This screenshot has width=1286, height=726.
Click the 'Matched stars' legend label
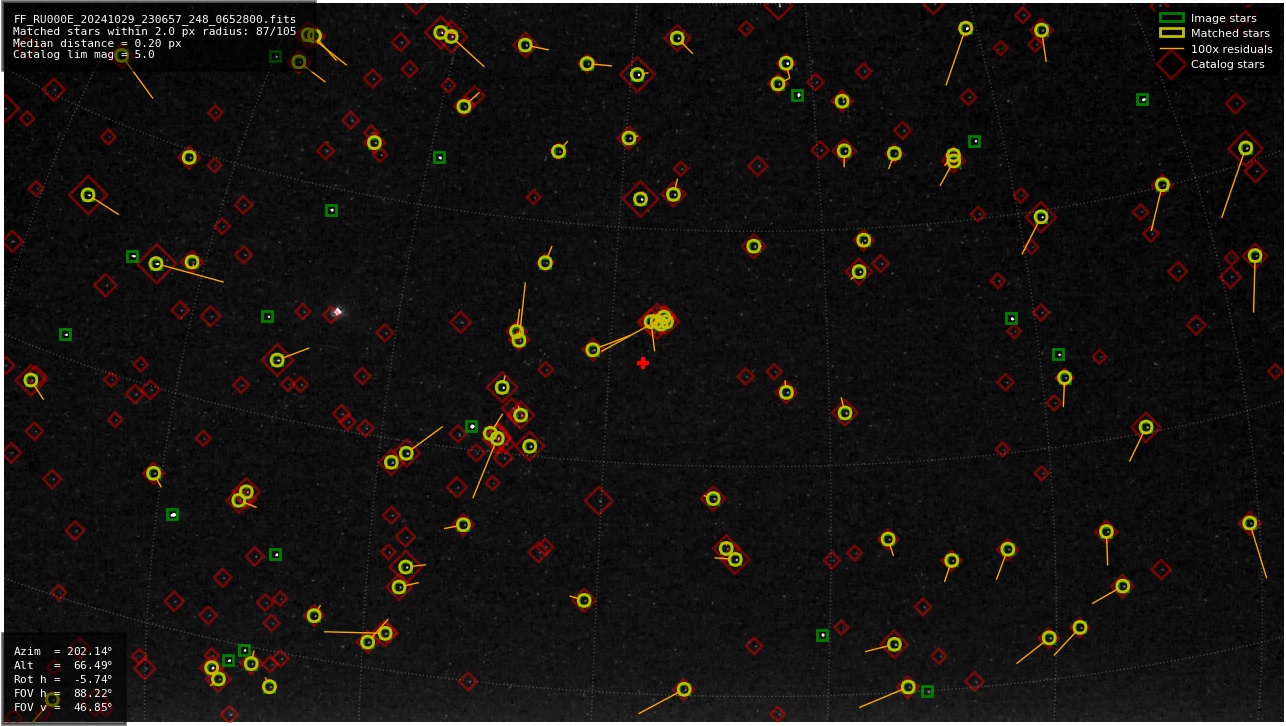(1230, 33)
